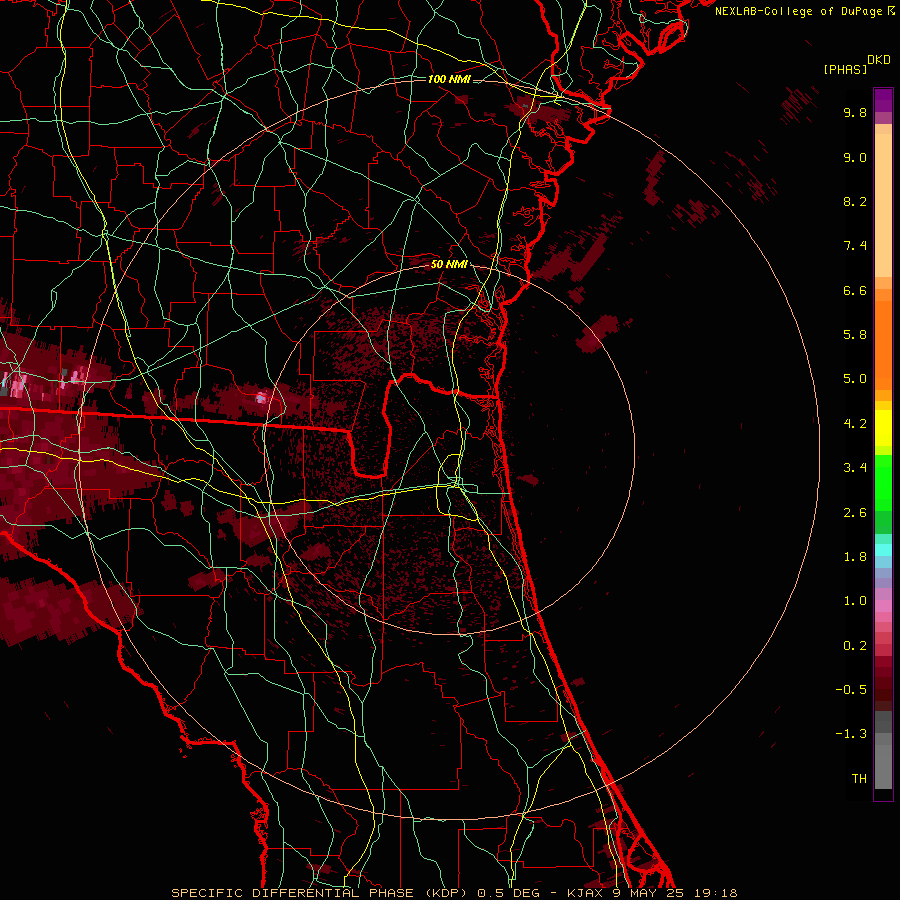Click the 1.0 legend value
Image resolution: width=900 pixels, height=900 pixels.
pos(855,601)
